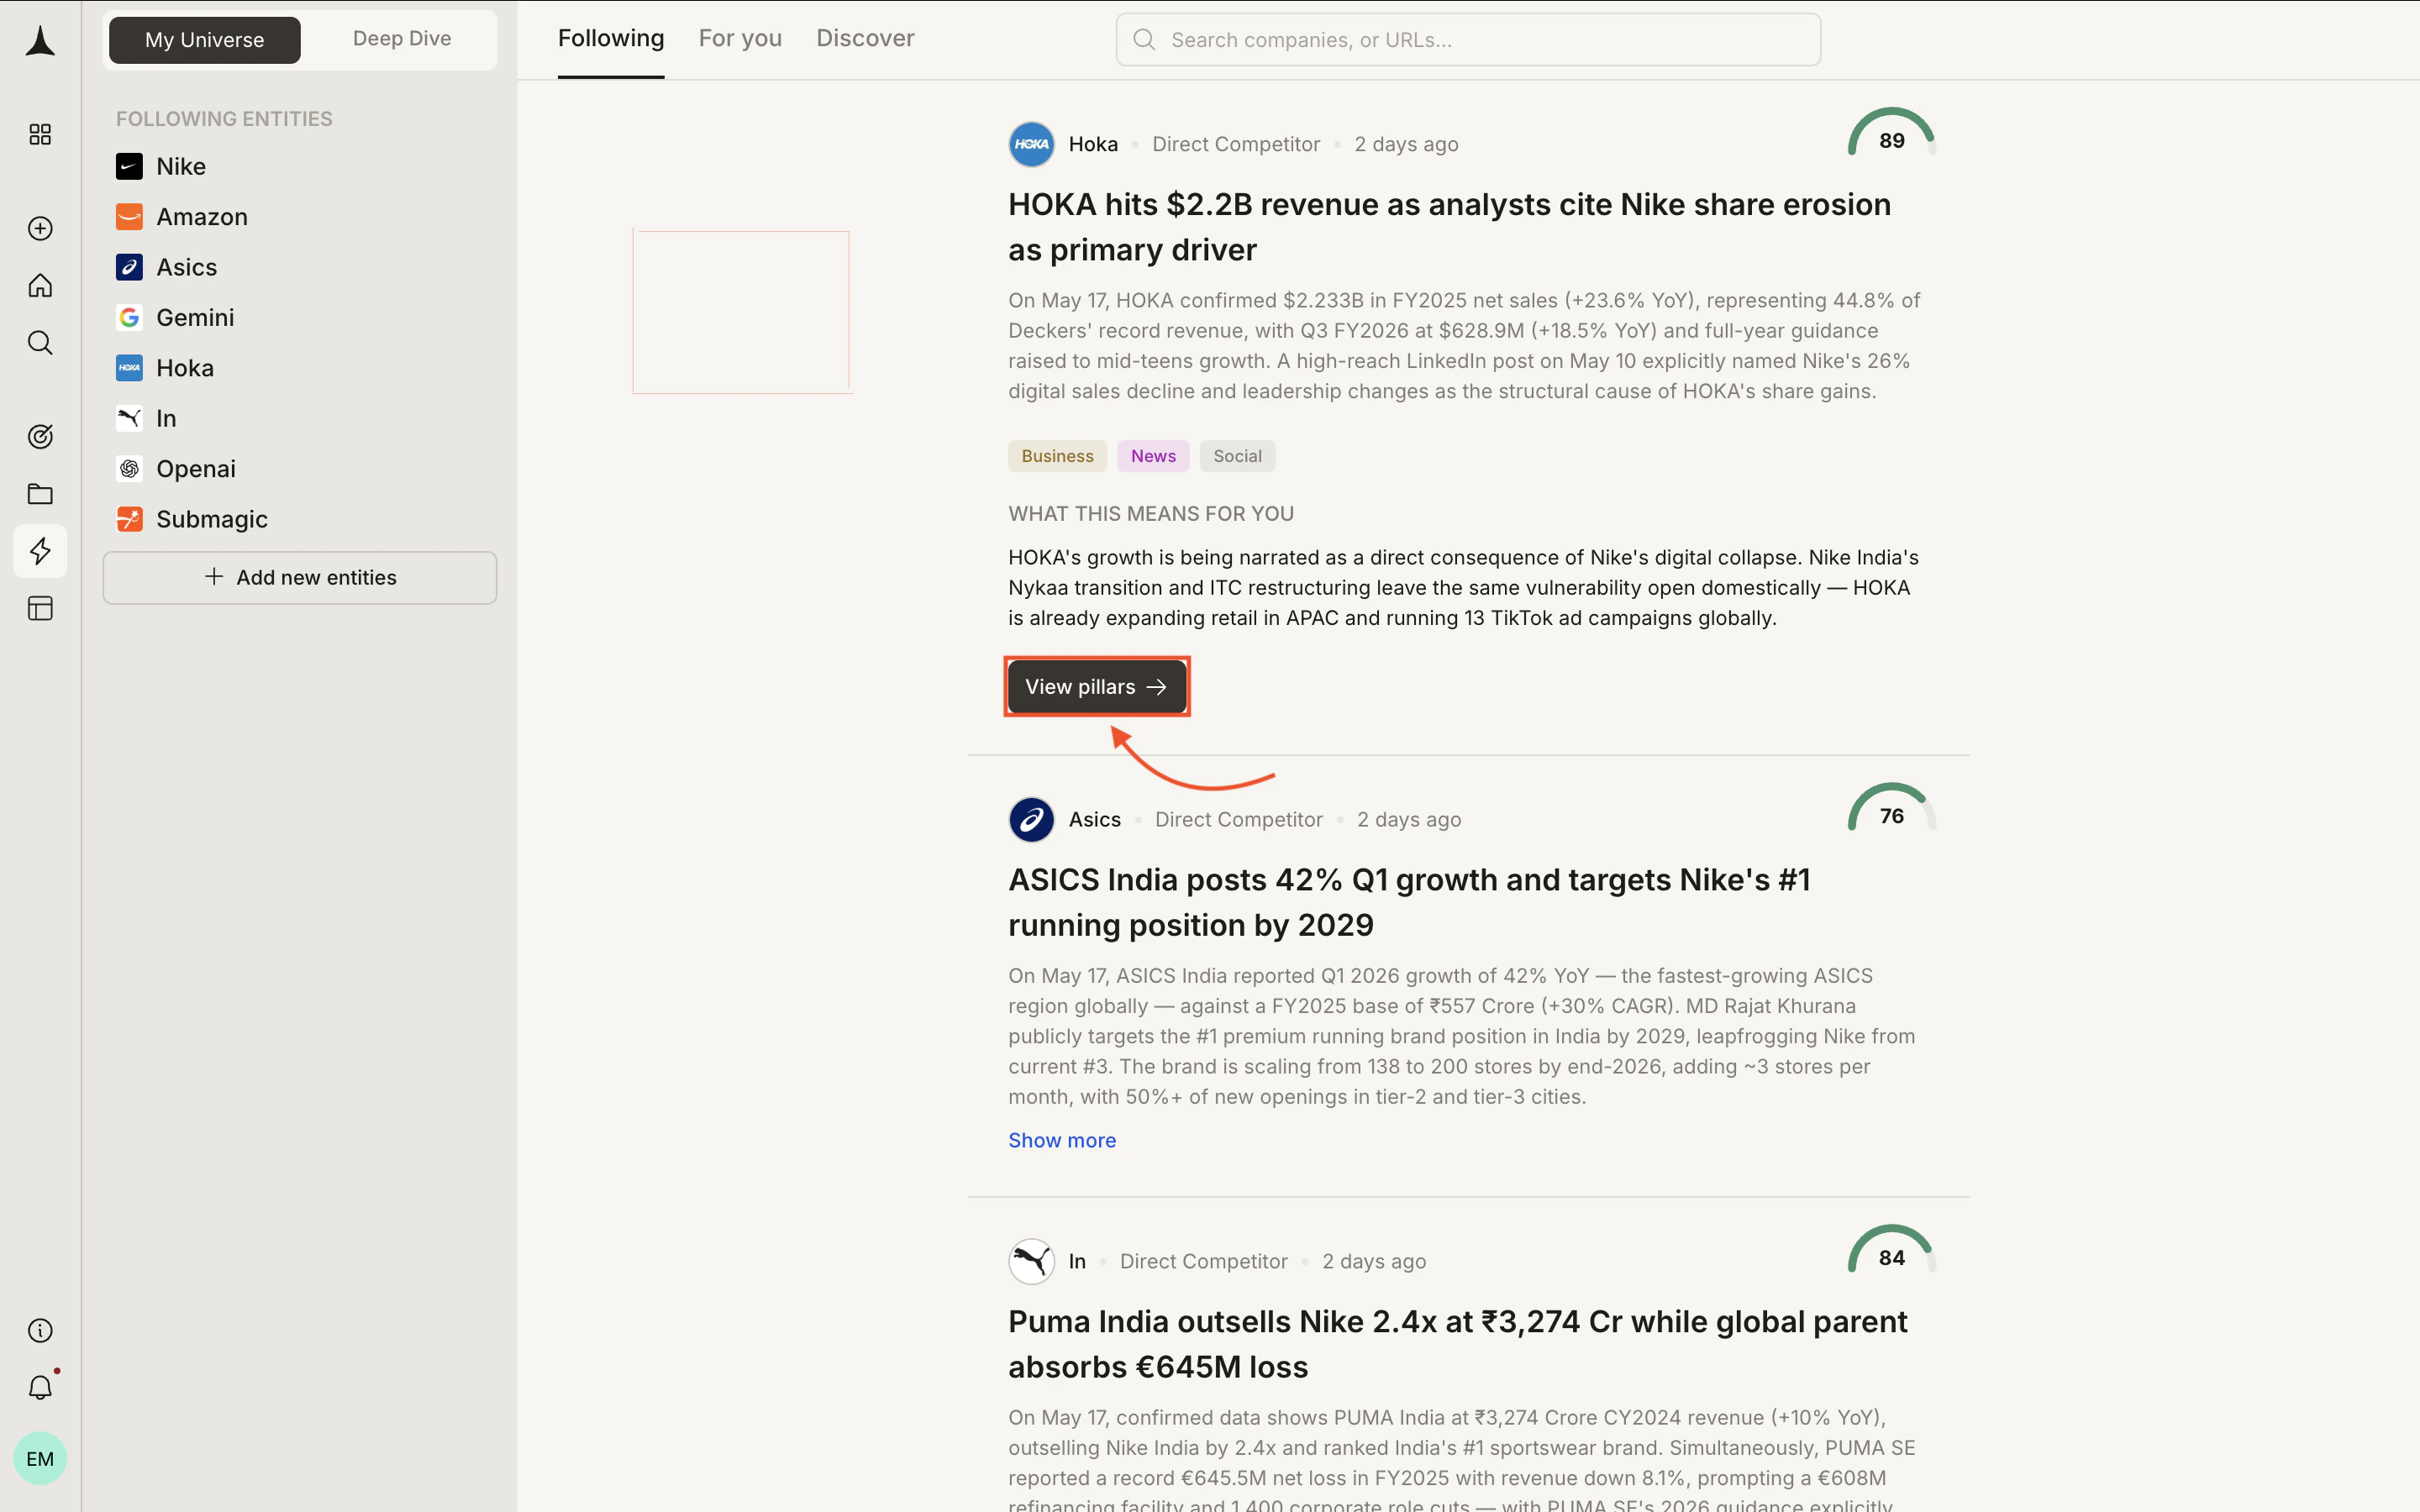Open the ASICS India posts 42% headline
Viewport: 2420px width, 1512px height.
click(x=1409, y=902)
